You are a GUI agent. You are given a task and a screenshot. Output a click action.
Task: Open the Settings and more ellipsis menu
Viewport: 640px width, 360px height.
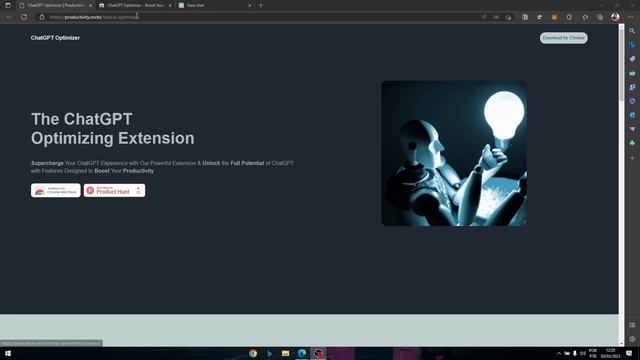pos(631,17)
